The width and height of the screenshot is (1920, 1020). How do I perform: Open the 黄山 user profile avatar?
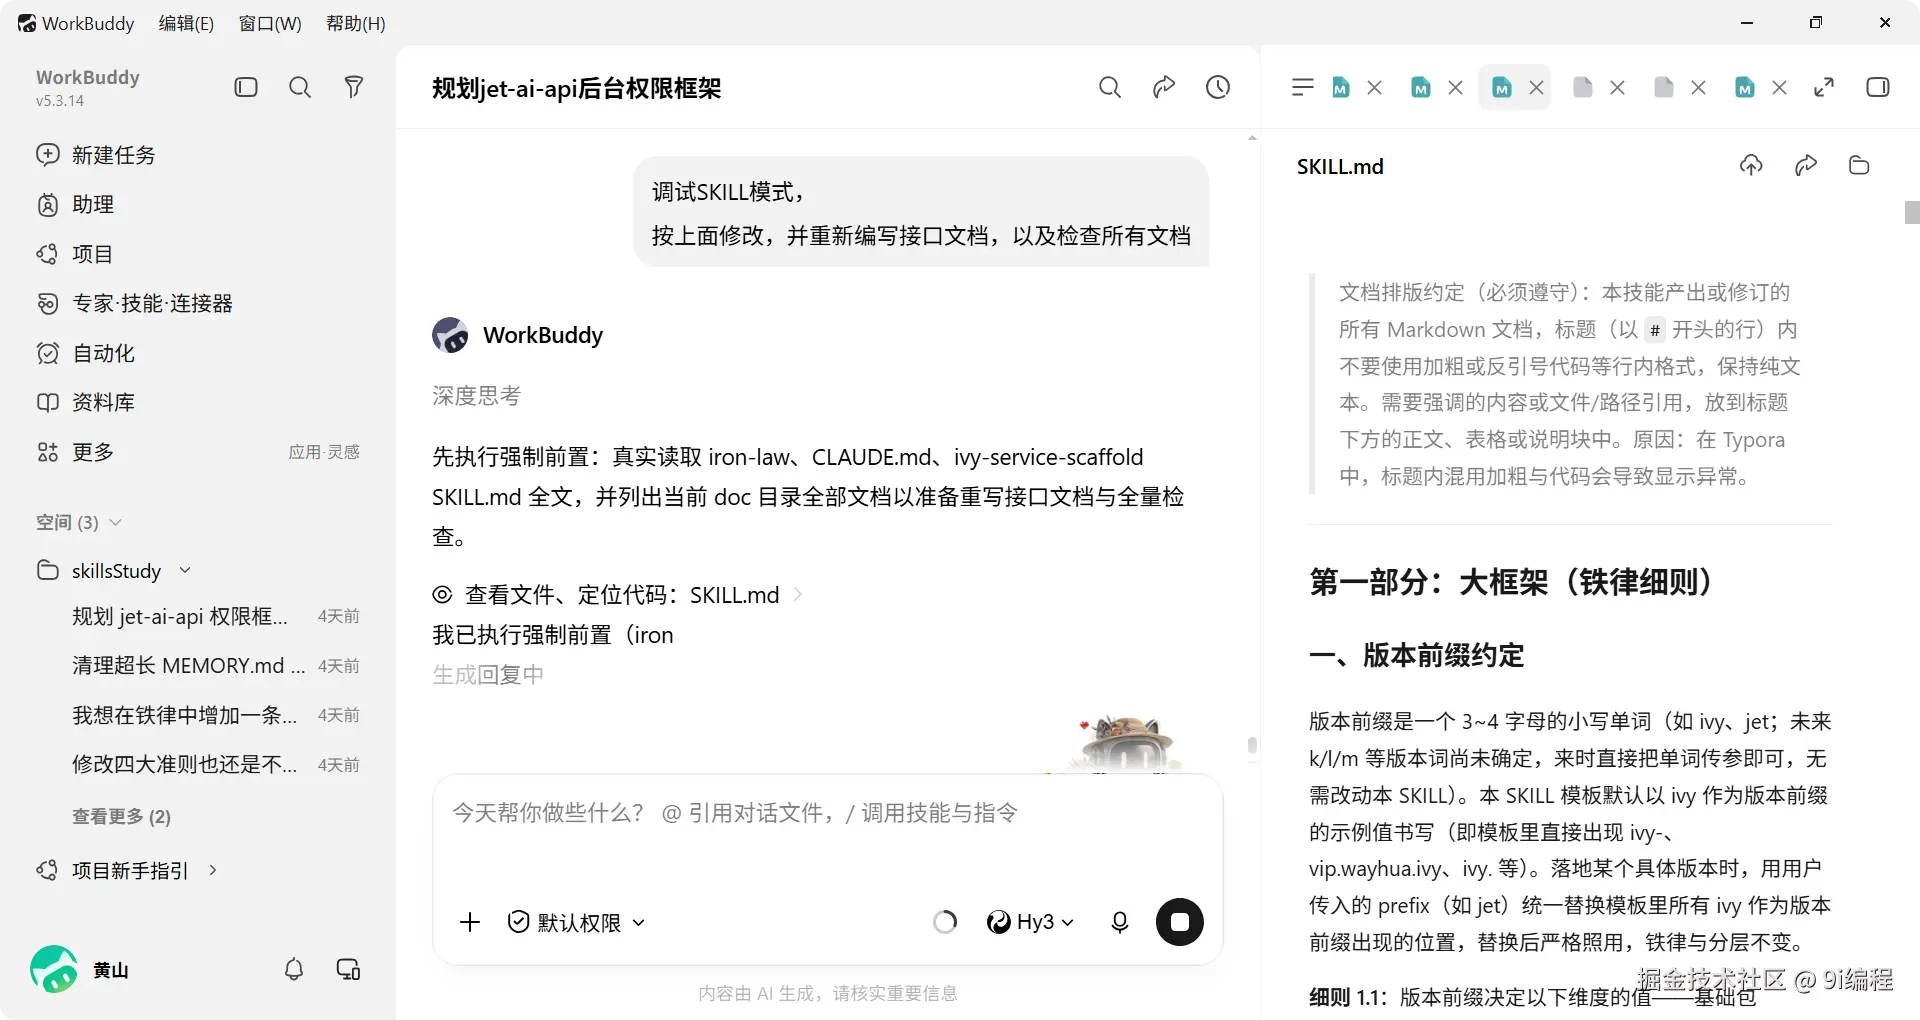pyautogui.click(x=54, y=969)
